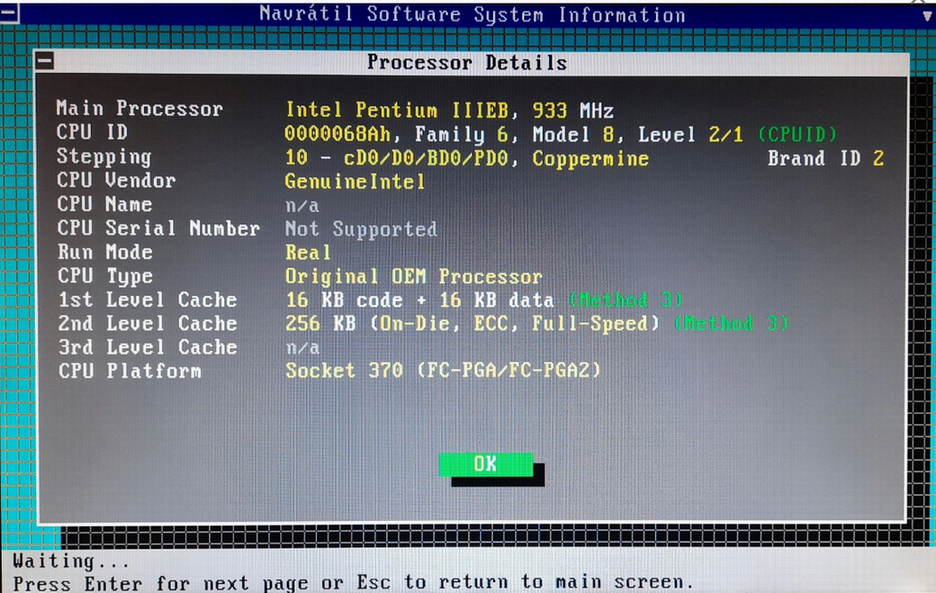The height and width of the screenshot is (593, 936).
Task: Click the green '(CPUID)' text
Action: (x=798, y=134)
